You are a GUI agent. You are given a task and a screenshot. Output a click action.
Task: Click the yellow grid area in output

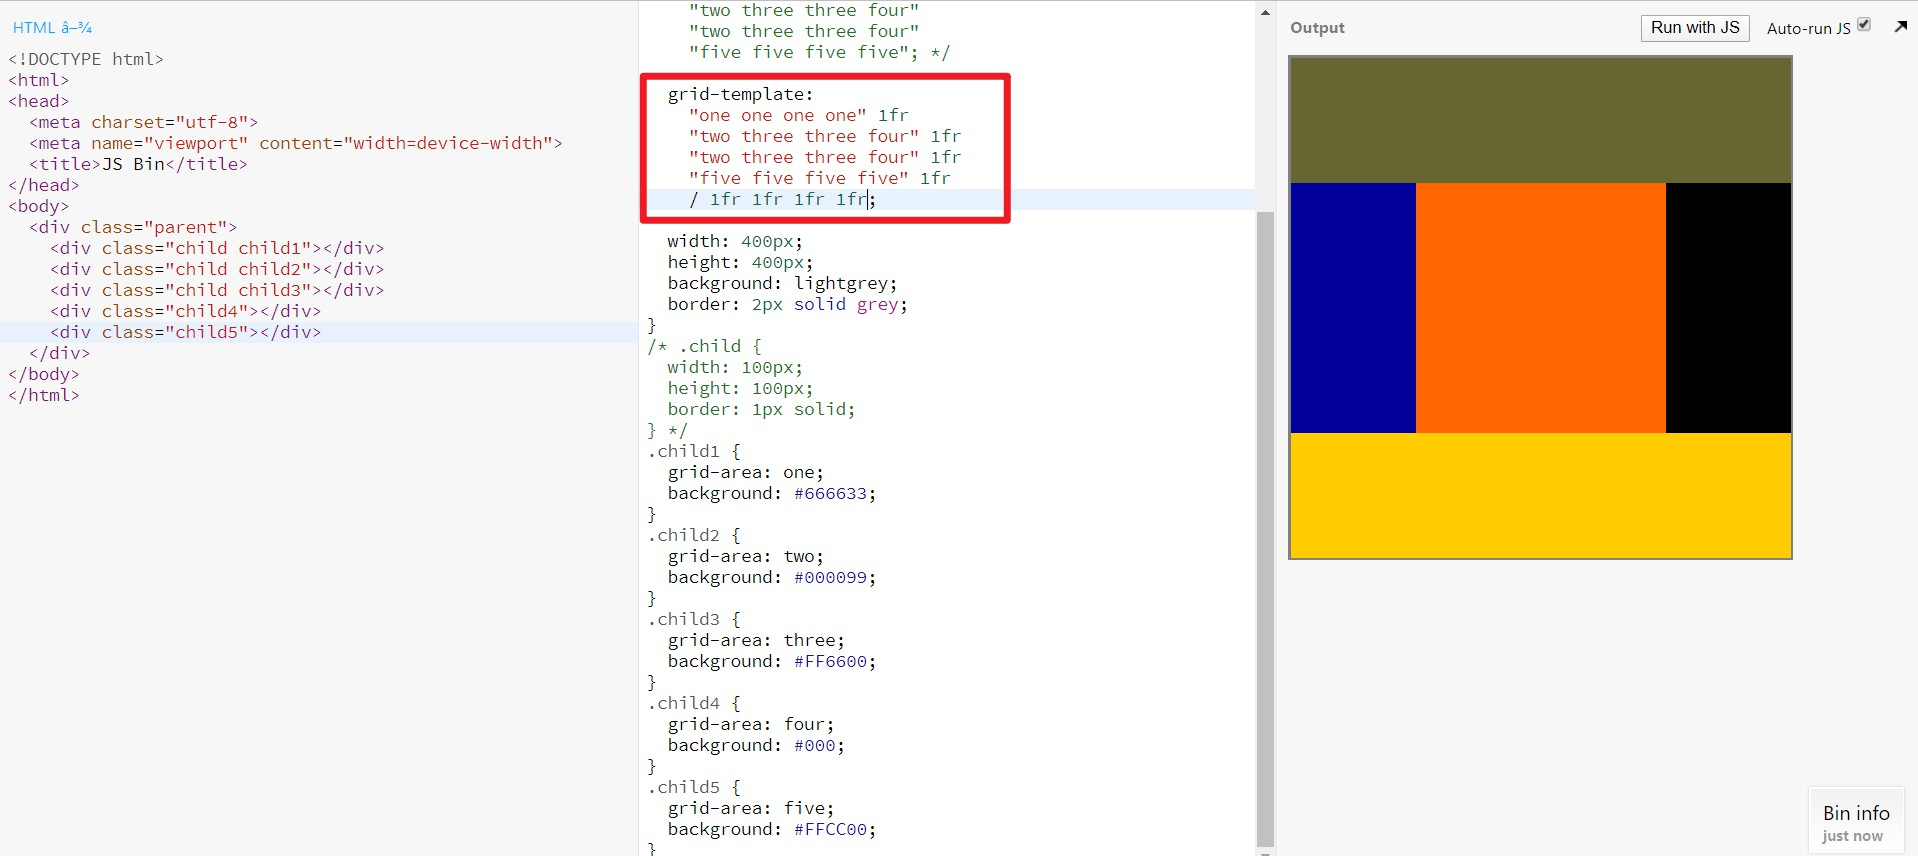(1541, 495)
